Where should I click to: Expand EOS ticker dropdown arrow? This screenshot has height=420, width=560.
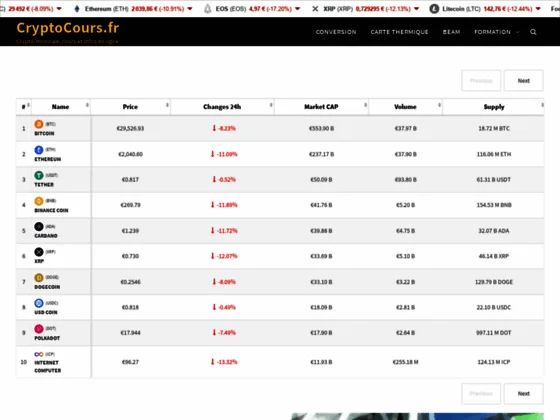(298, 9)
